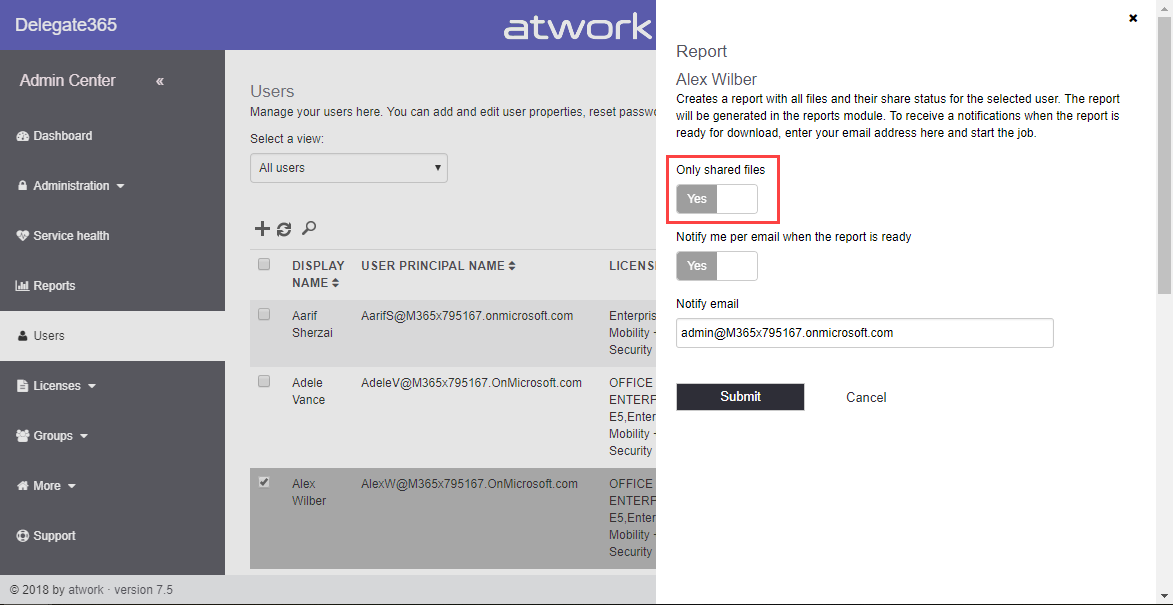Uncheck the Alex Wilber row checkbox
The height and width of the screenshot is (605, 1173).
pos(264,482)
